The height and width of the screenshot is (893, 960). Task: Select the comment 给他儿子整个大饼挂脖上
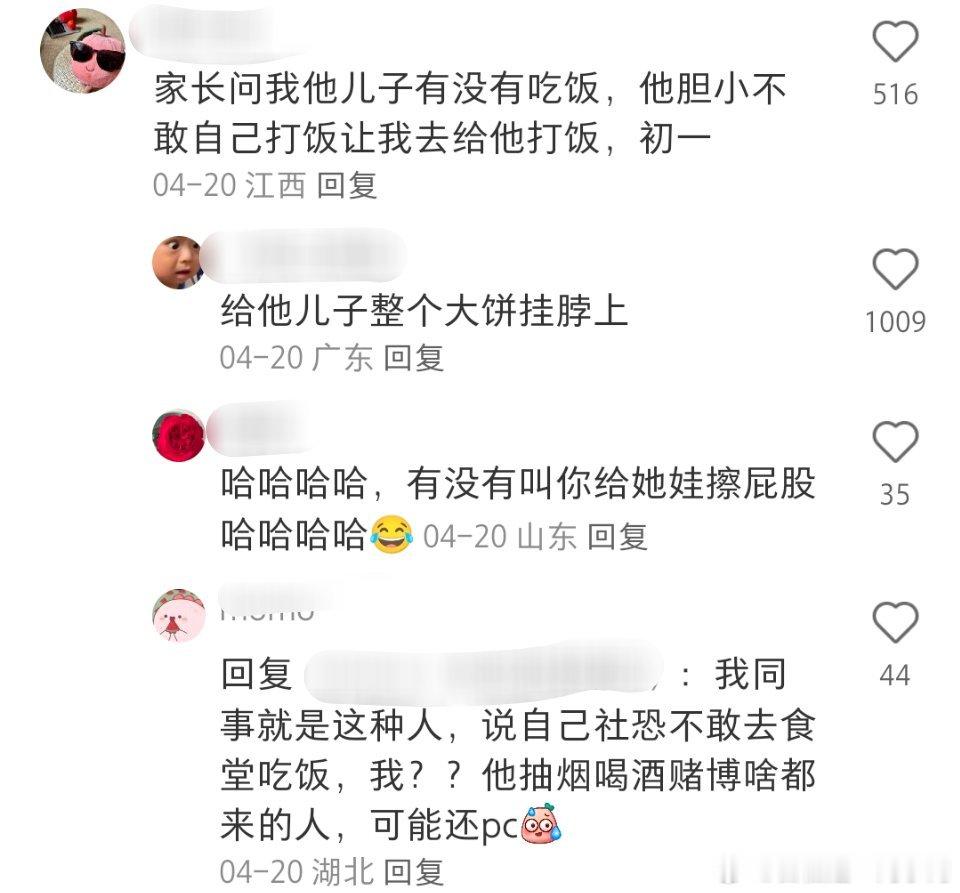424,310
